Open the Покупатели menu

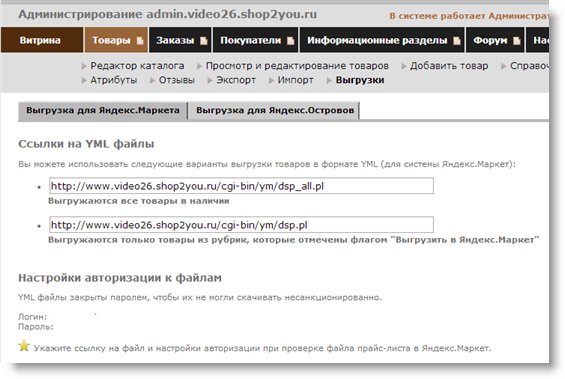(x=255, y=40)
